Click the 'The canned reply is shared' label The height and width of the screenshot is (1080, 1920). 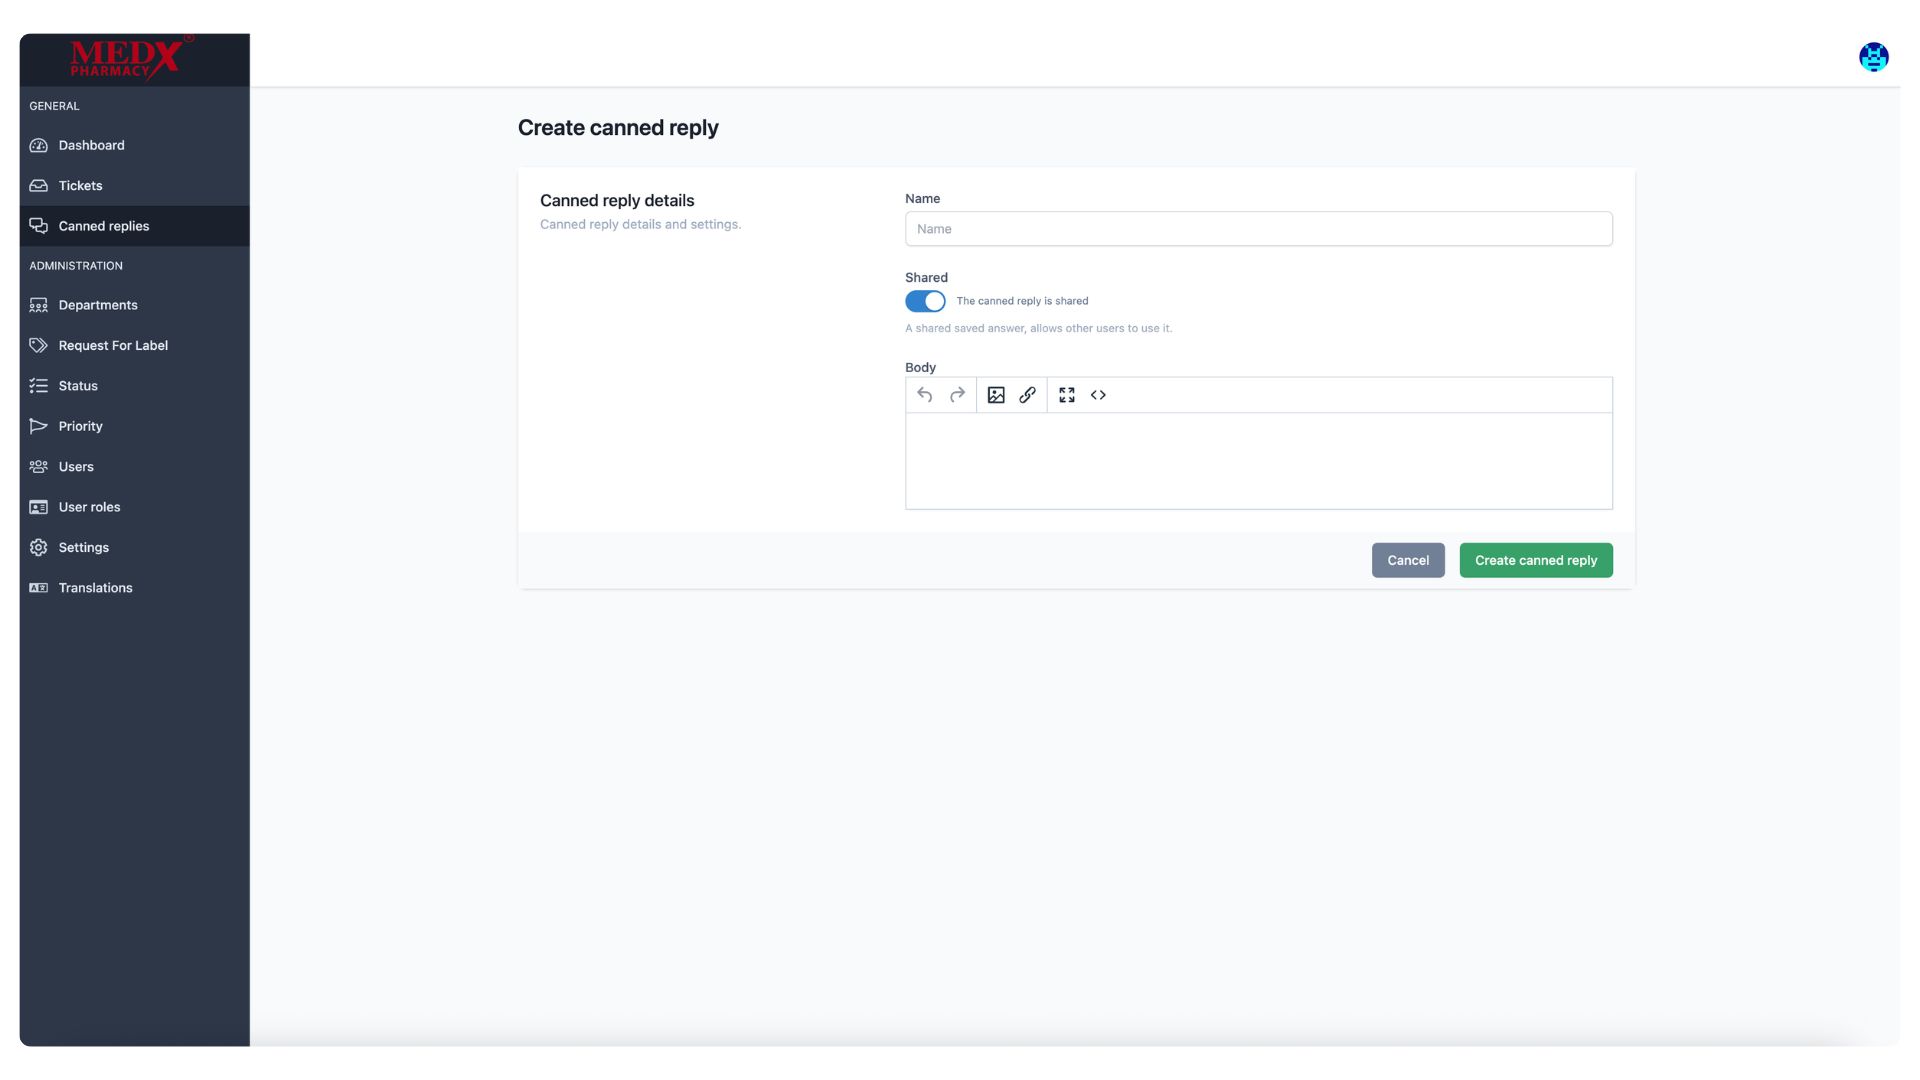click(x=1022, y=301)
